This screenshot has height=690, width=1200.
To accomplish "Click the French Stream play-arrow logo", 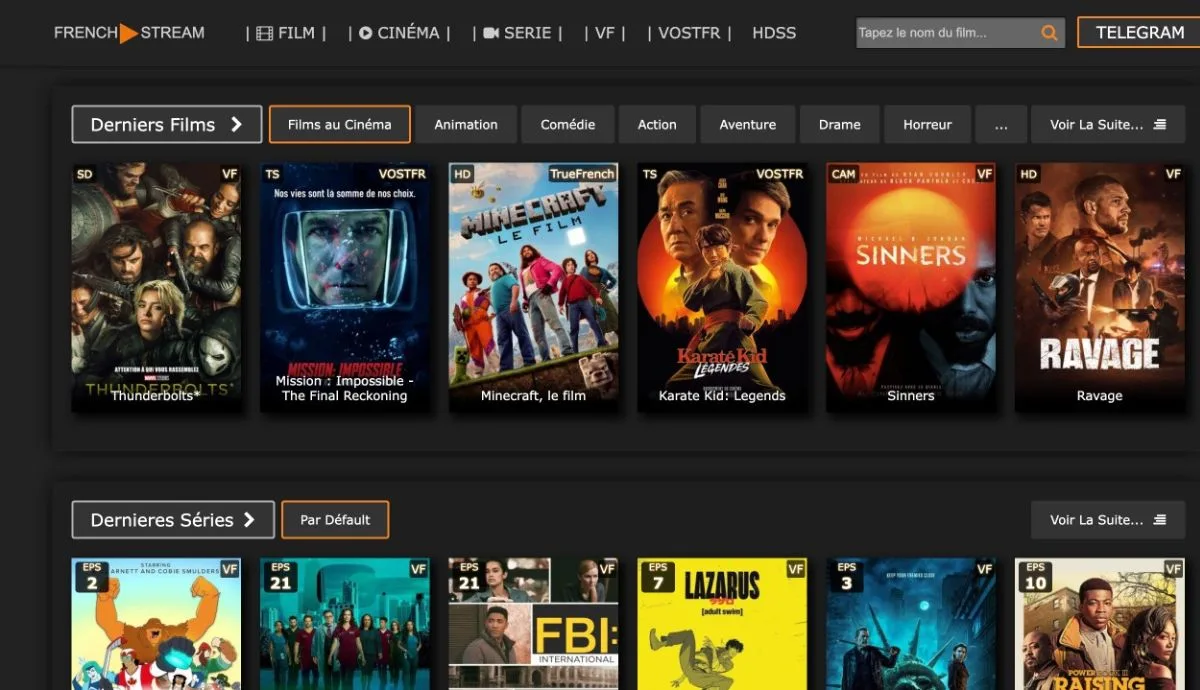I will coord(128,33).
